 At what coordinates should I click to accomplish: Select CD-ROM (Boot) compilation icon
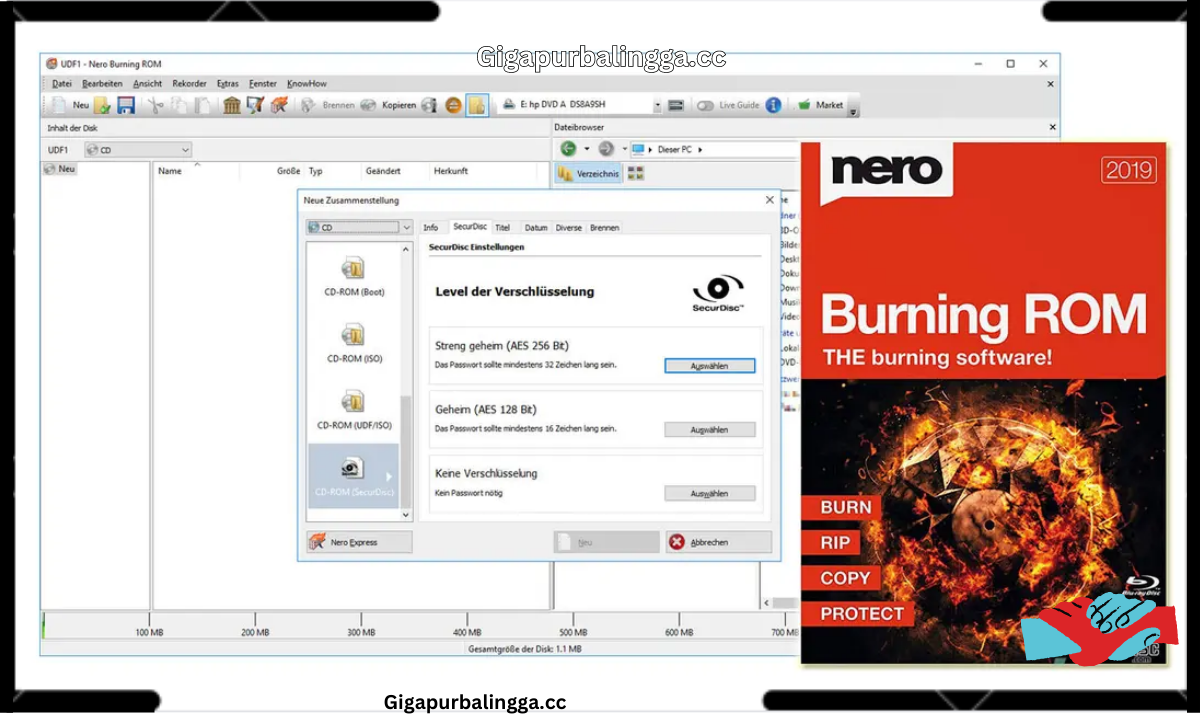pos(352,267)
